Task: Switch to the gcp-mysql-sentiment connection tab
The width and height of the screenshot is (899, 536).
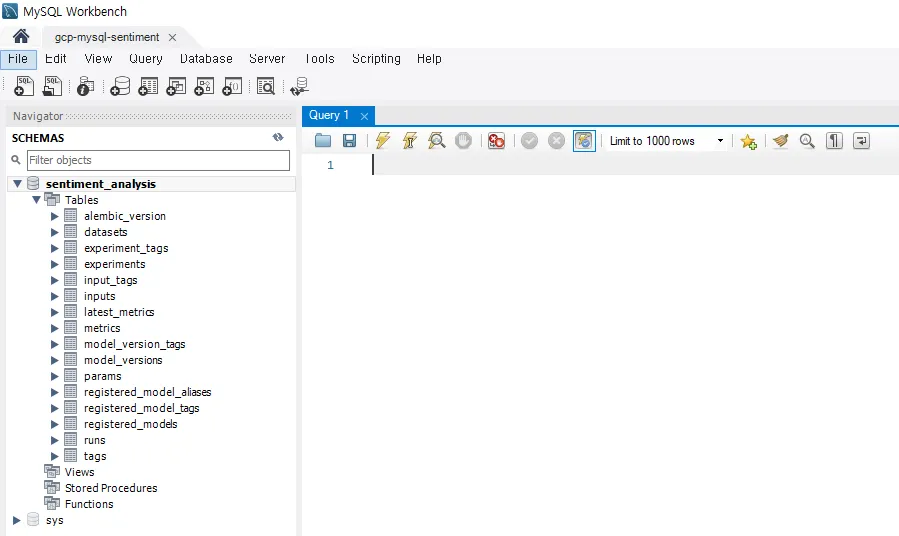Action: pyautogui.click(x=107, y=37)
